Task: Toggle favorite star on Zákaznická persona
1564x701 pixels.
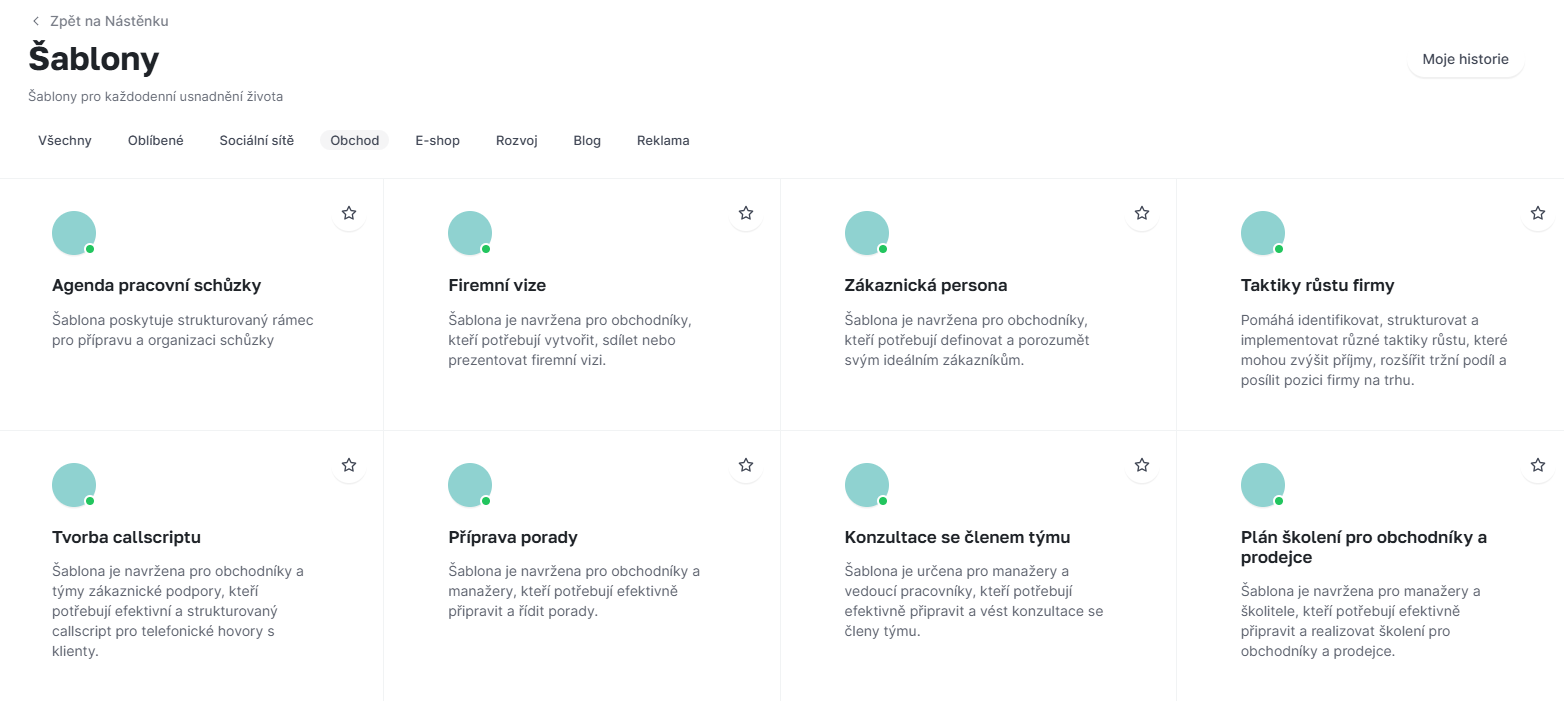Action: [x=1142, y=213]
